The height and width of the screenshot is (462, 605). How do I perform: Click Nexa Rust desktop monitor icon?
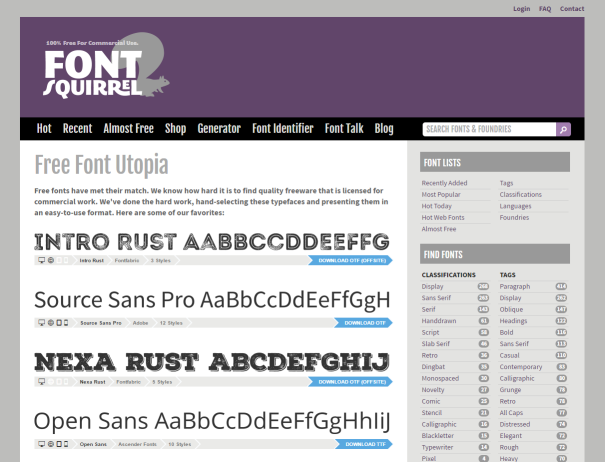[x=41, y=382]
